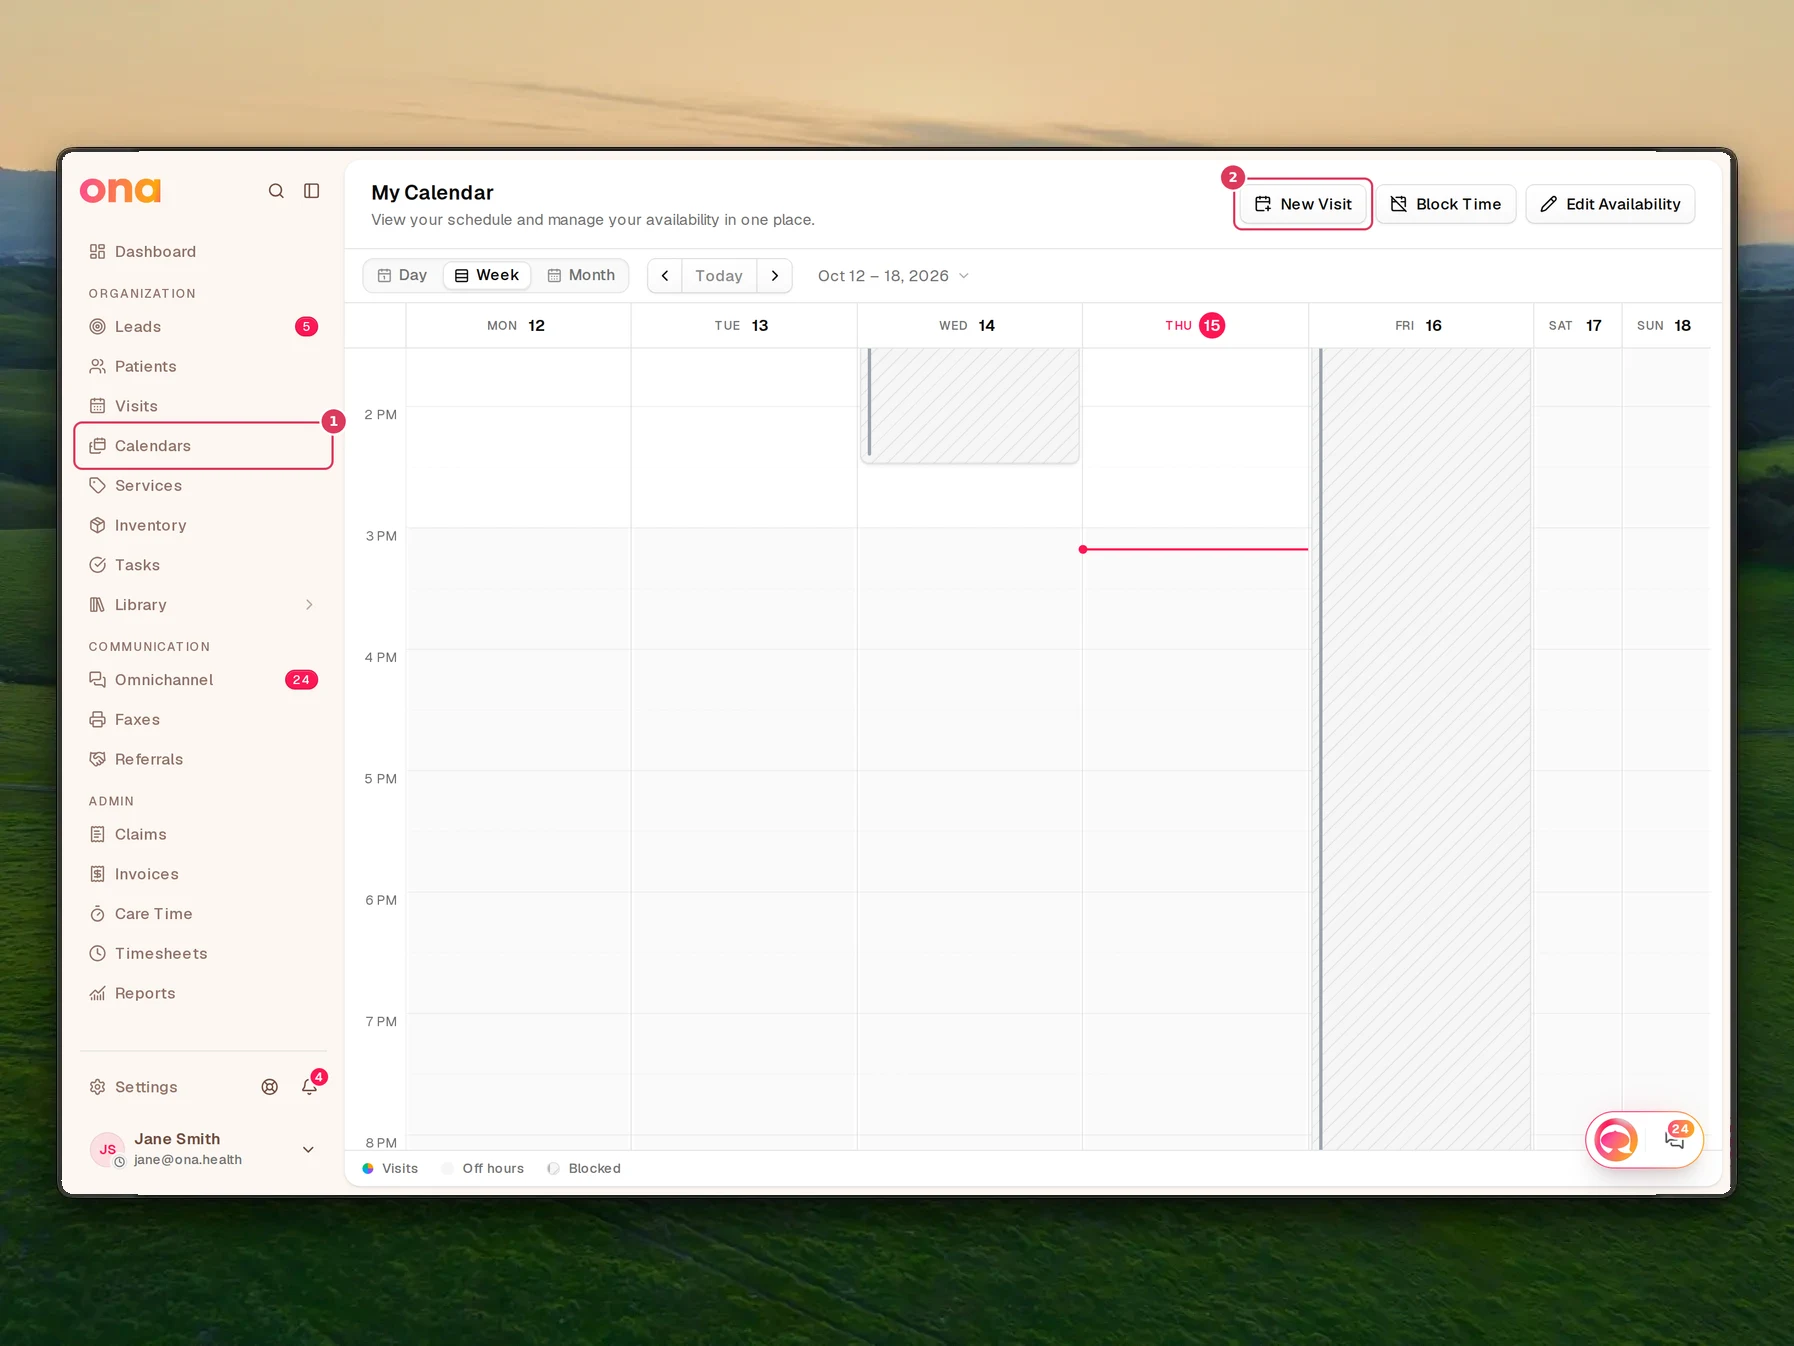This screenshot has width=1794, height=1346.
Task: Open Dashboard from the sidebar
Action: pos(203,252)
